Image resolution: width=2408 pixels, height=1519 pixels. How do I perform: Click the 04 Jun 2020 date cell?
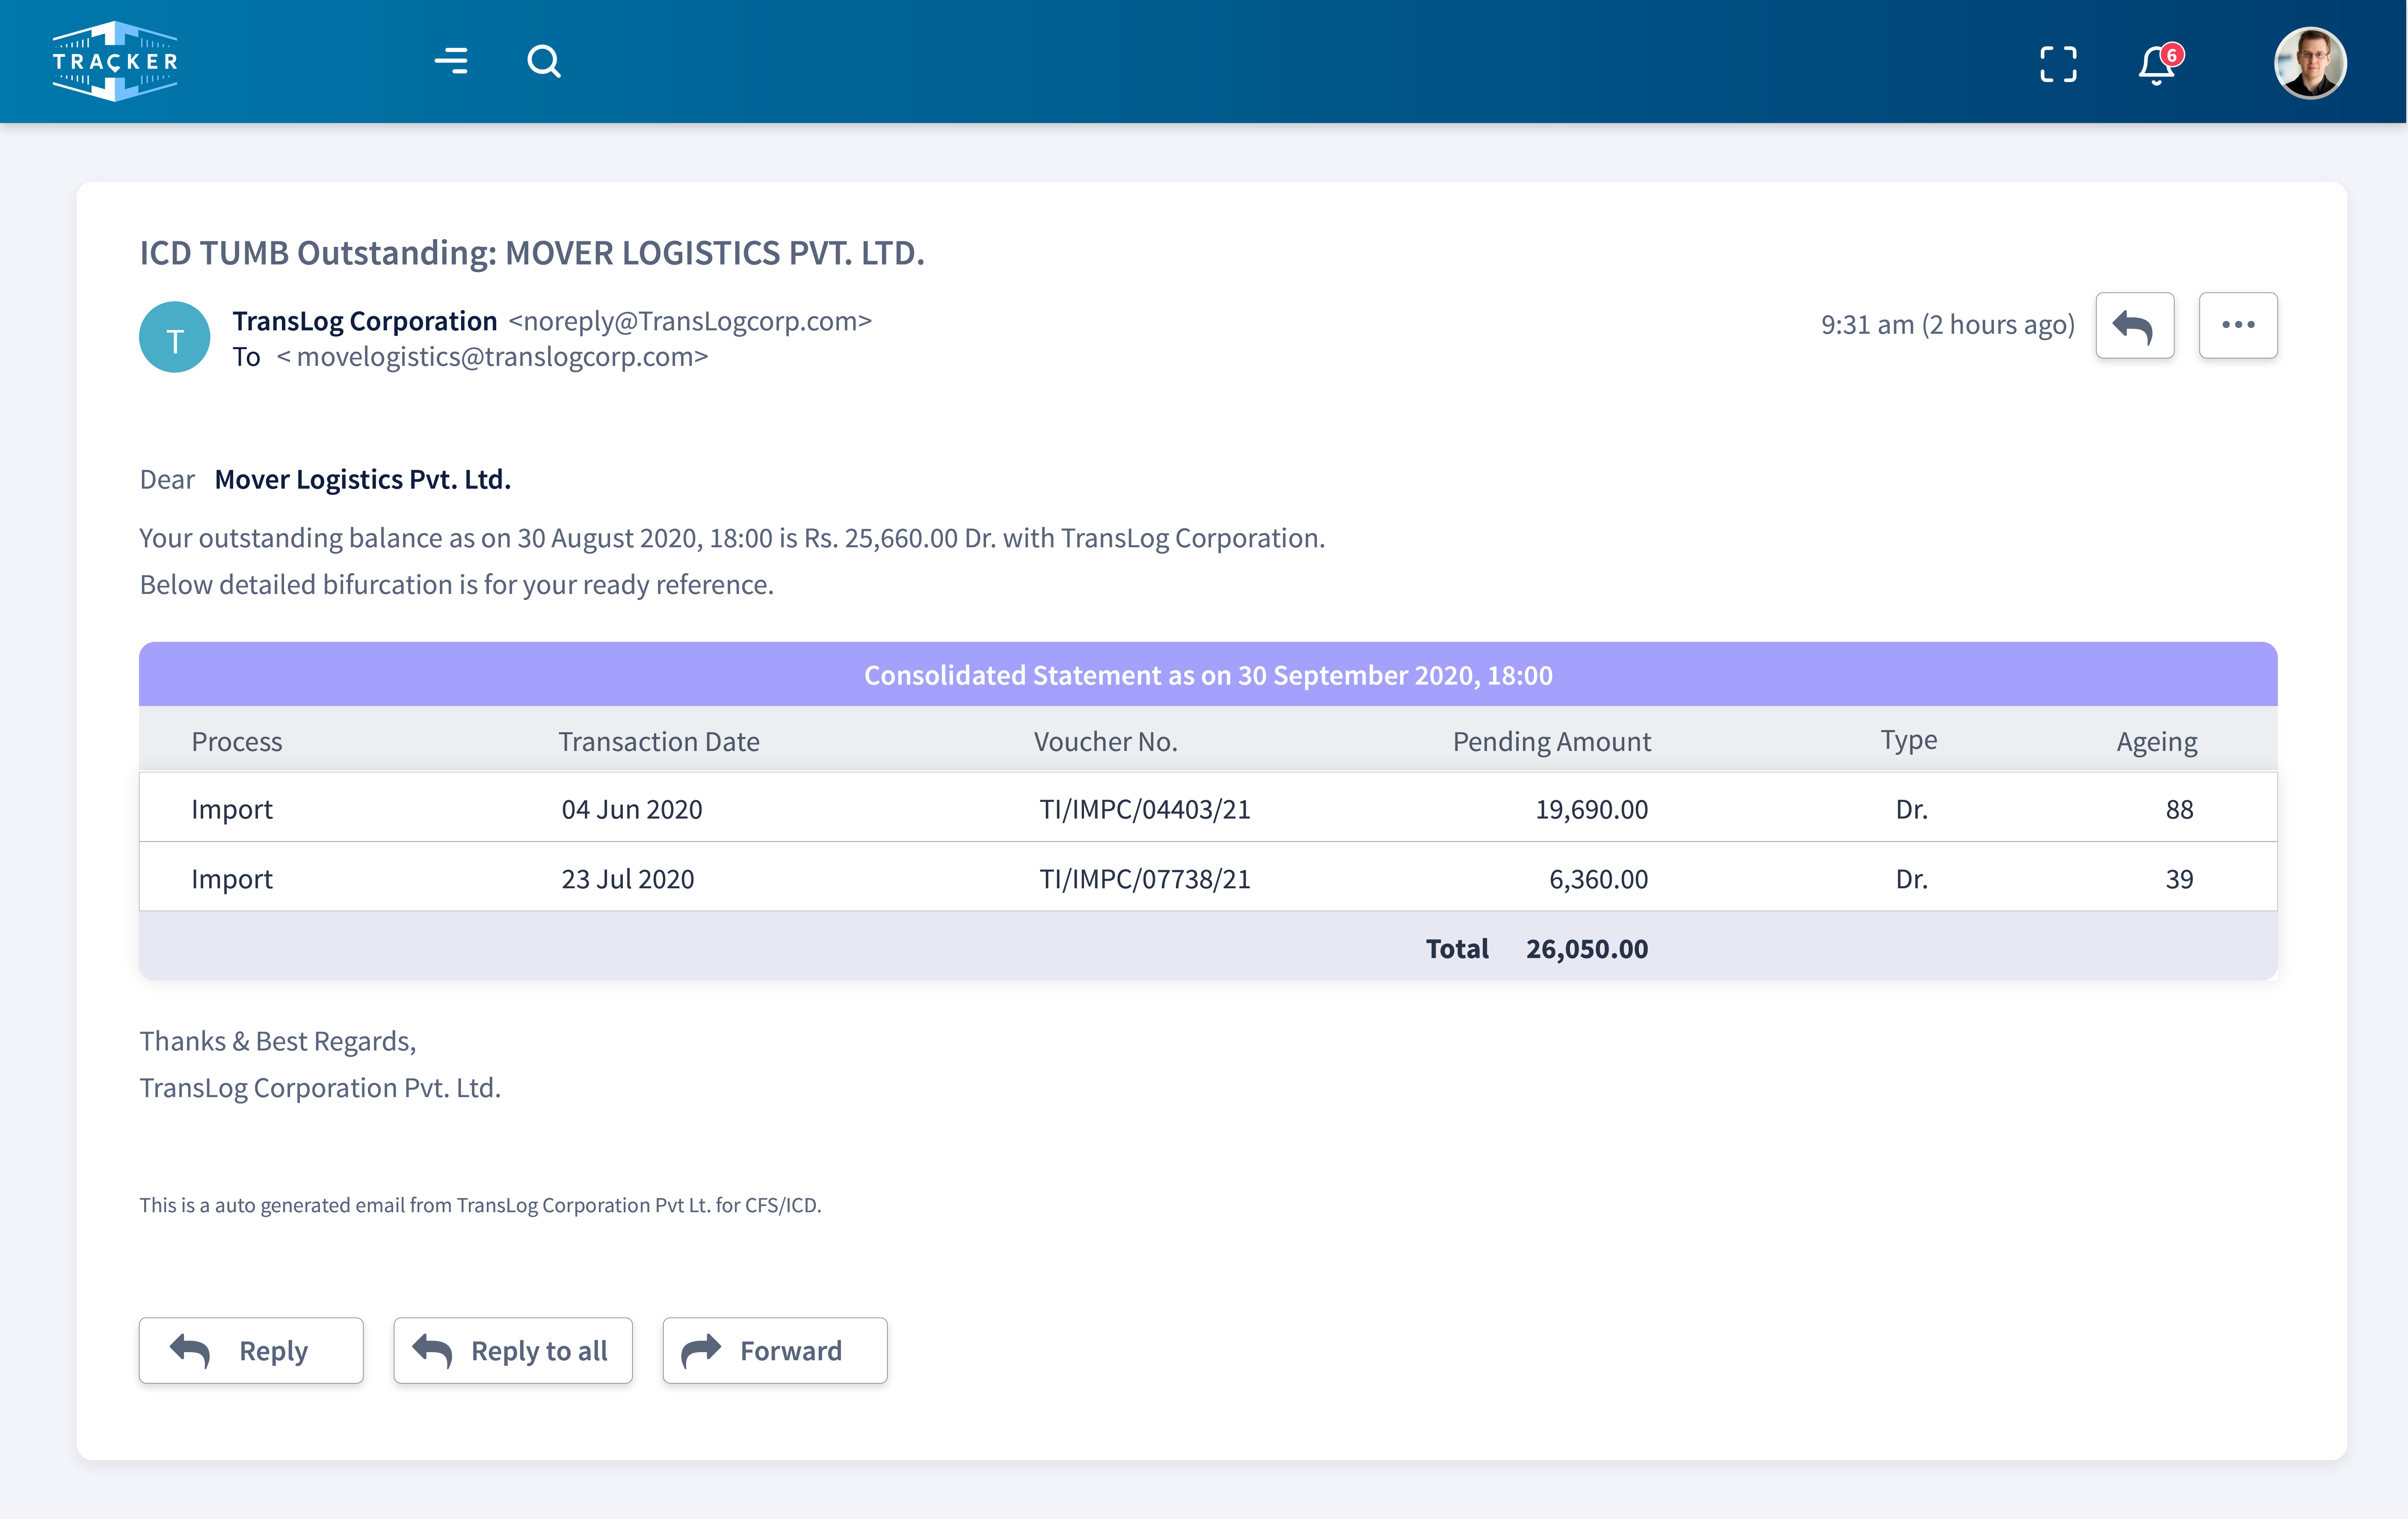point(632,809)
